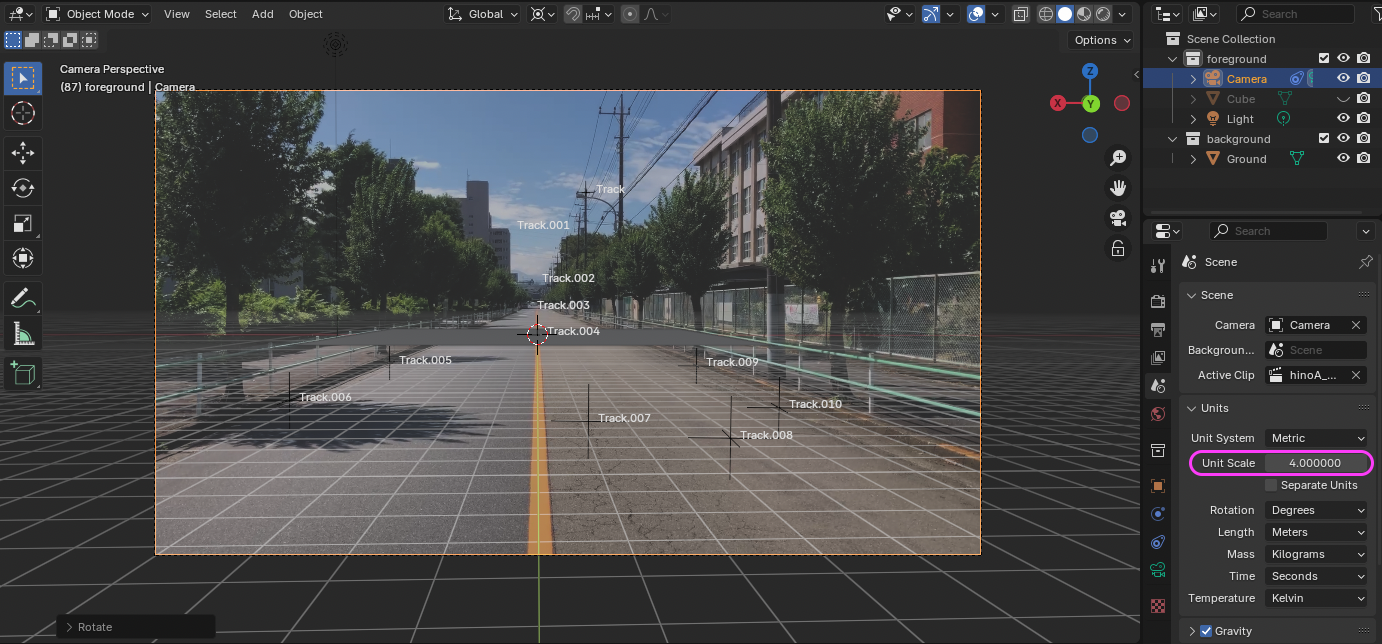The image size is (1382, 644).
Task: Select the Ground object in outliner
Action: [1246, 159]
